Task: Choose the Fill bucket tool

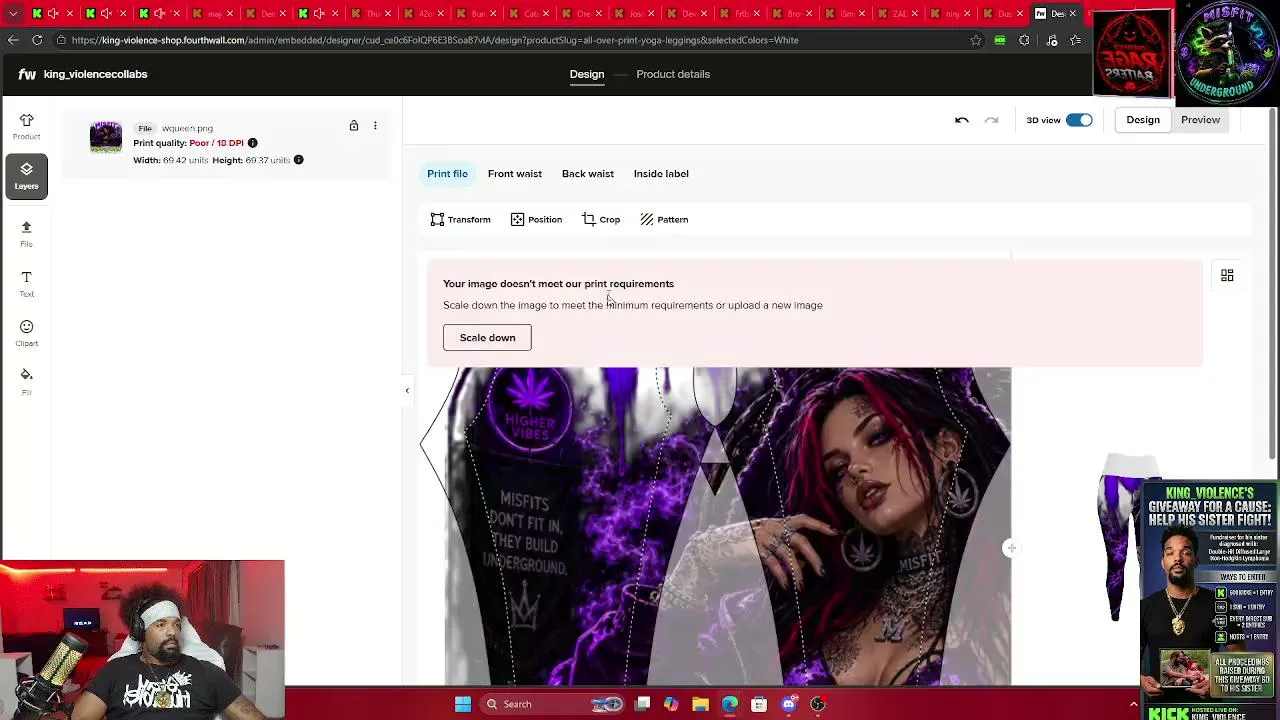Action: 27,381
